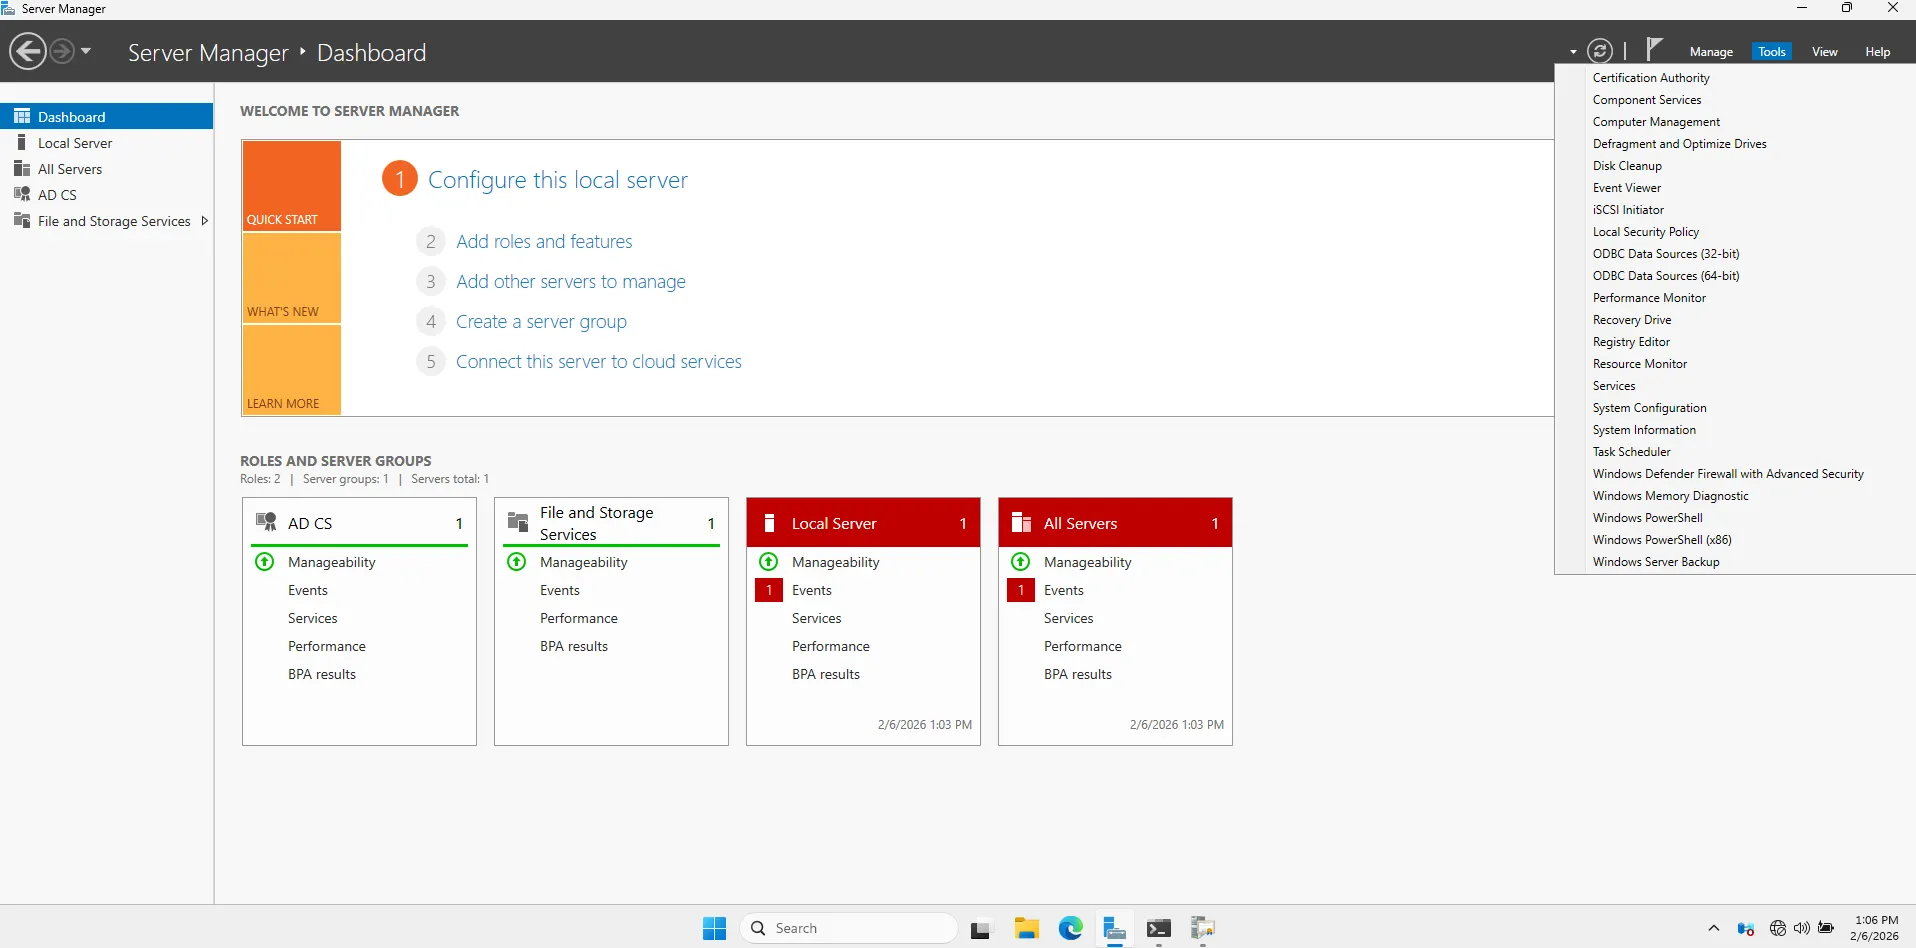
Task: Open the navigation history dropdown arrow
Action: (86, 51)
